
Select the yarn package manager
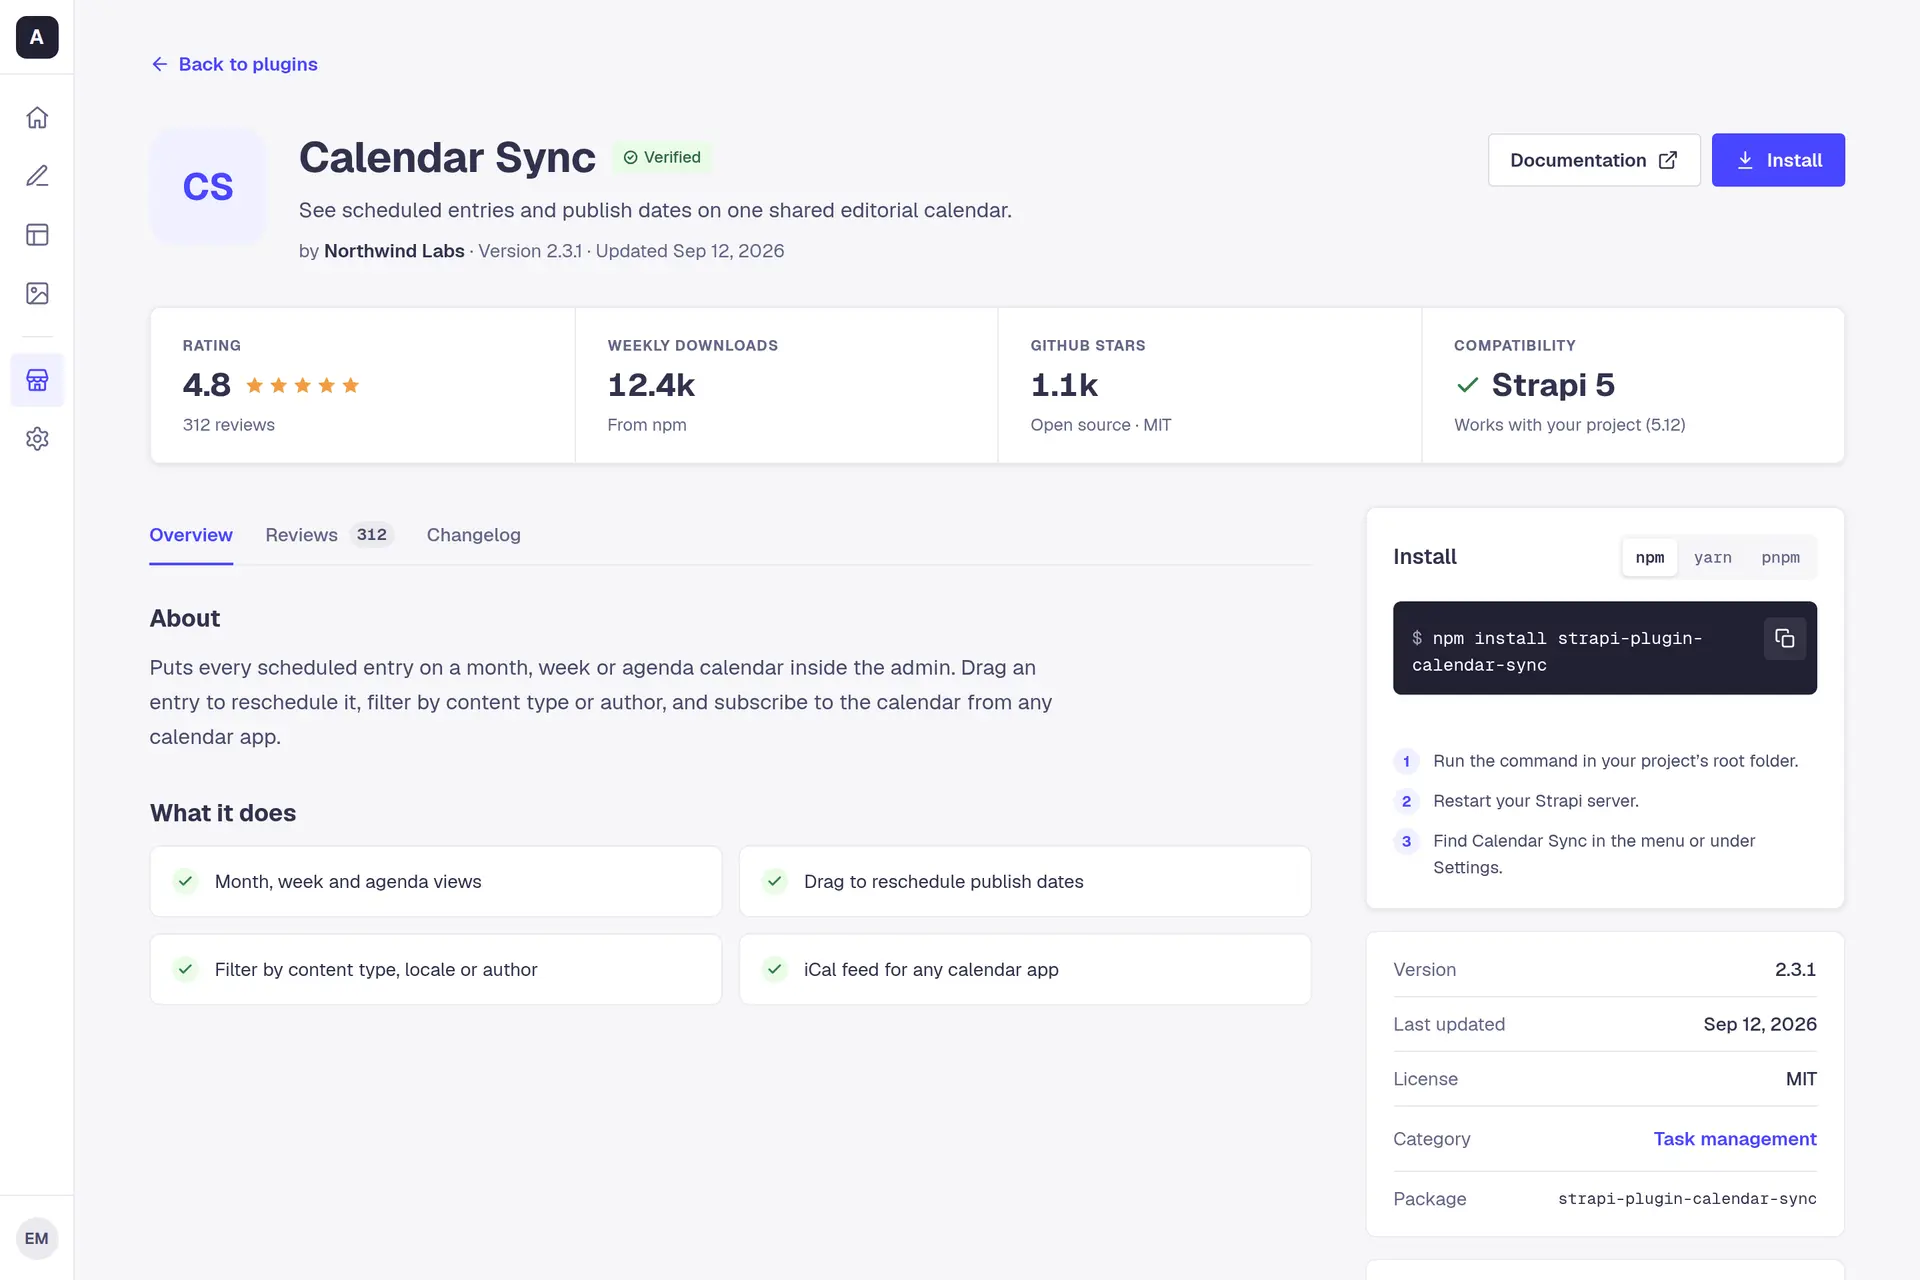tap(1713, 557)
